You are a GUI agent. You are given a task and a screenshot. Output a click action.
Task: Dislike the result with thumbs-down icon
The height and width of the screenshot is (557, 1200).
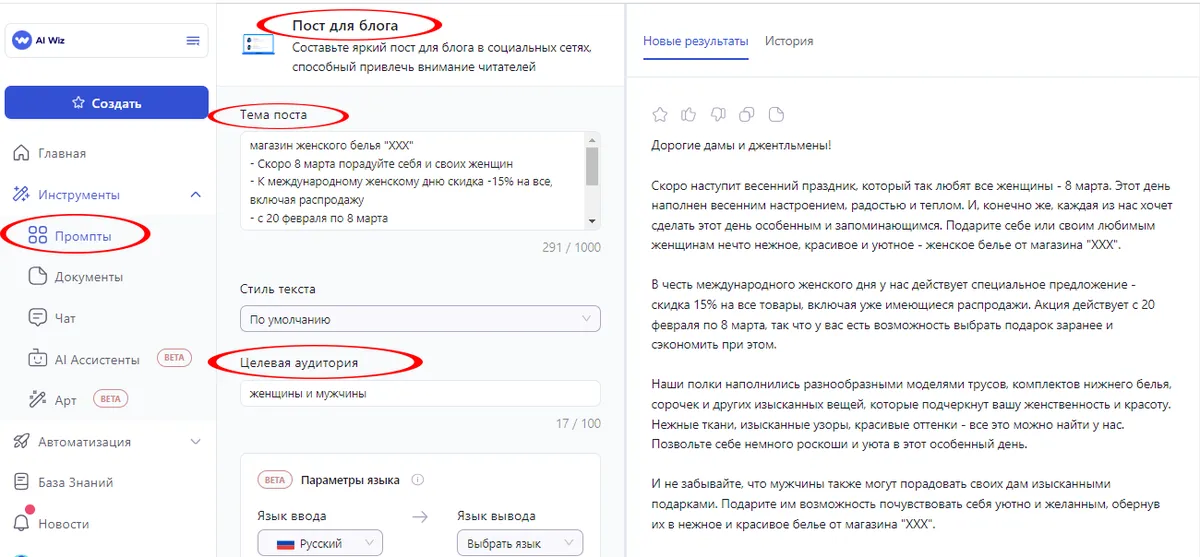click(717, 113)
